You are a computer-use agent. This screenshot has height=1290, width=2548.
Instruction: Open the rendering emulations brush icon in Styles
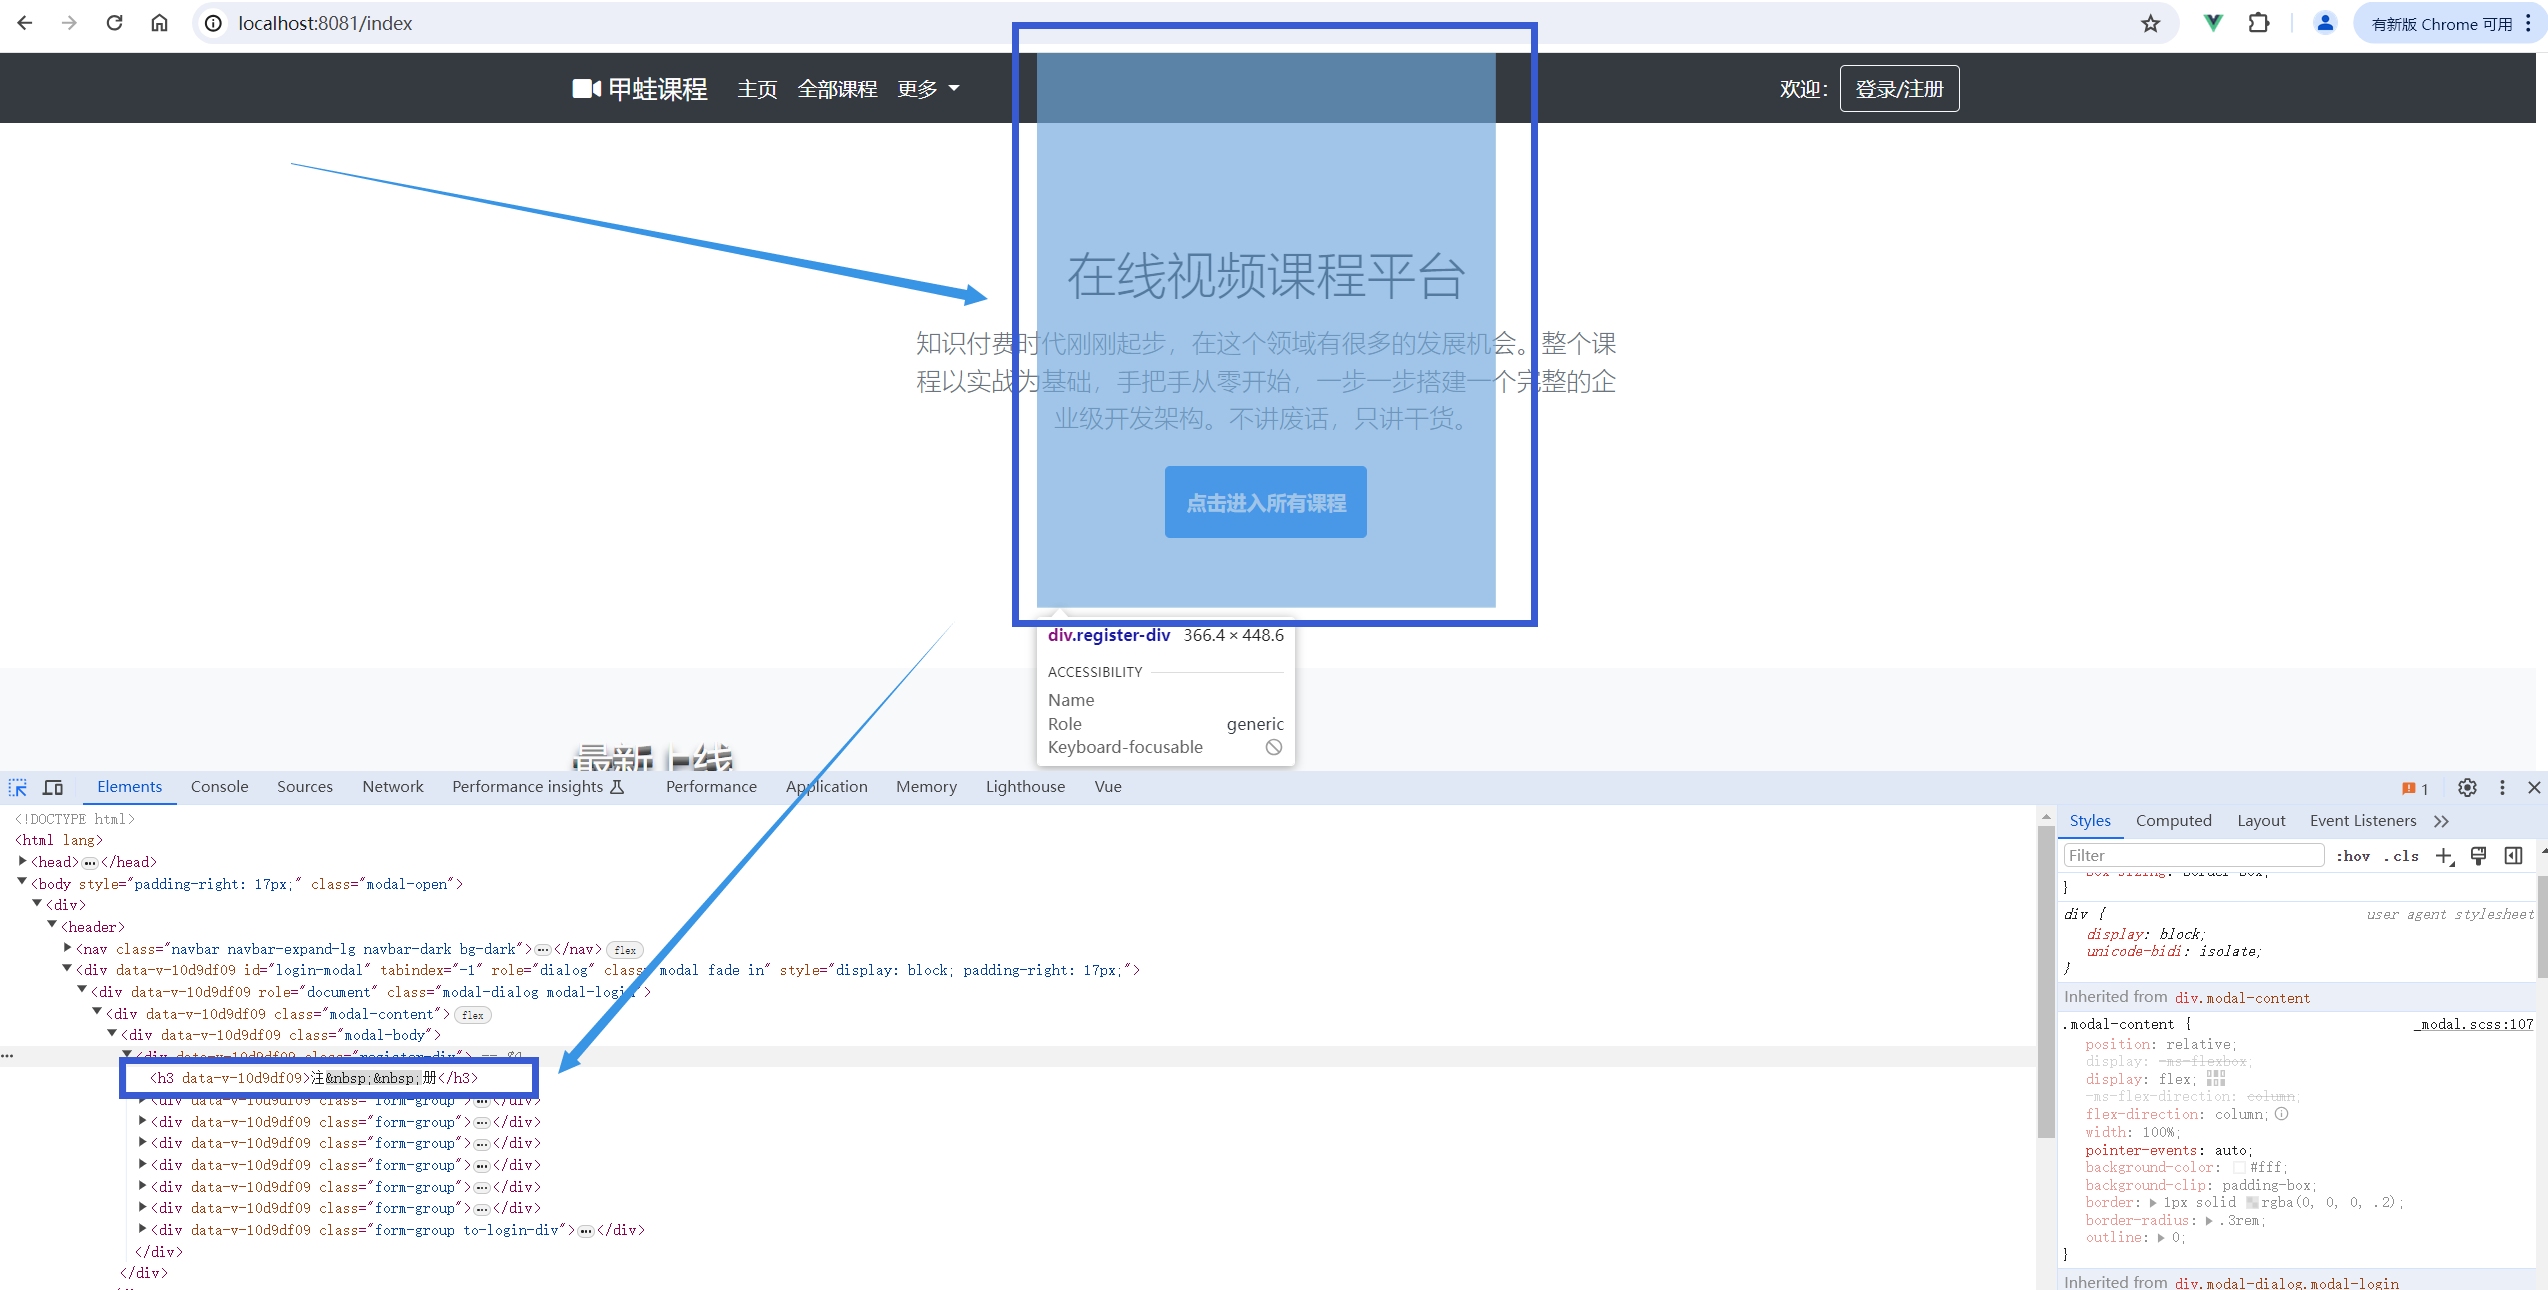[x=2478, y=856]
